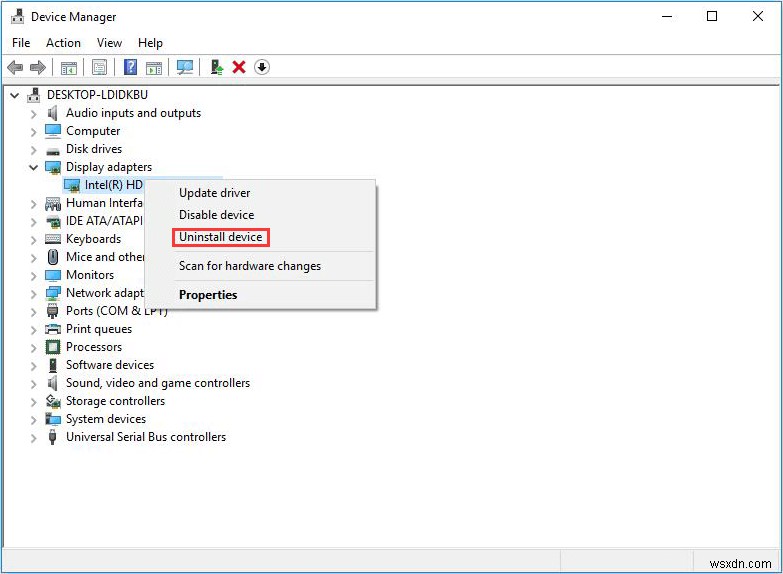
Task: Select the Intel(R) HD adapter entry
Action: pos(114,185)
